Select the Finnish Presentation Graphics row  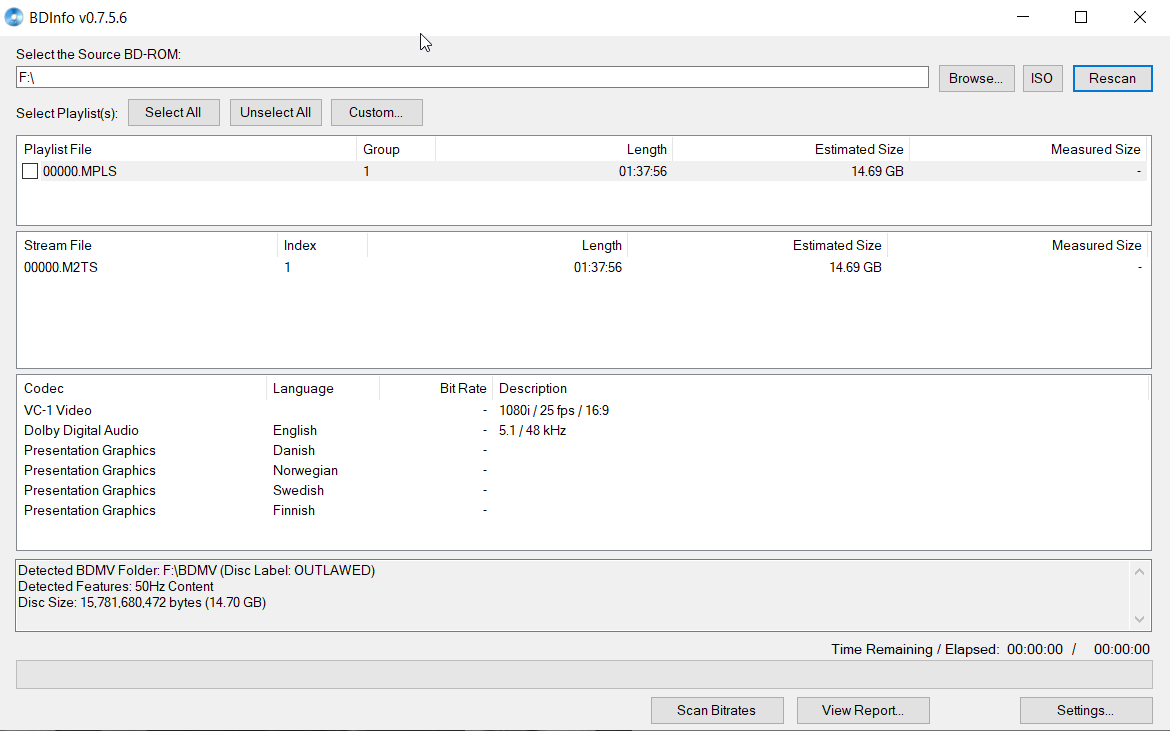pos(584,511)
